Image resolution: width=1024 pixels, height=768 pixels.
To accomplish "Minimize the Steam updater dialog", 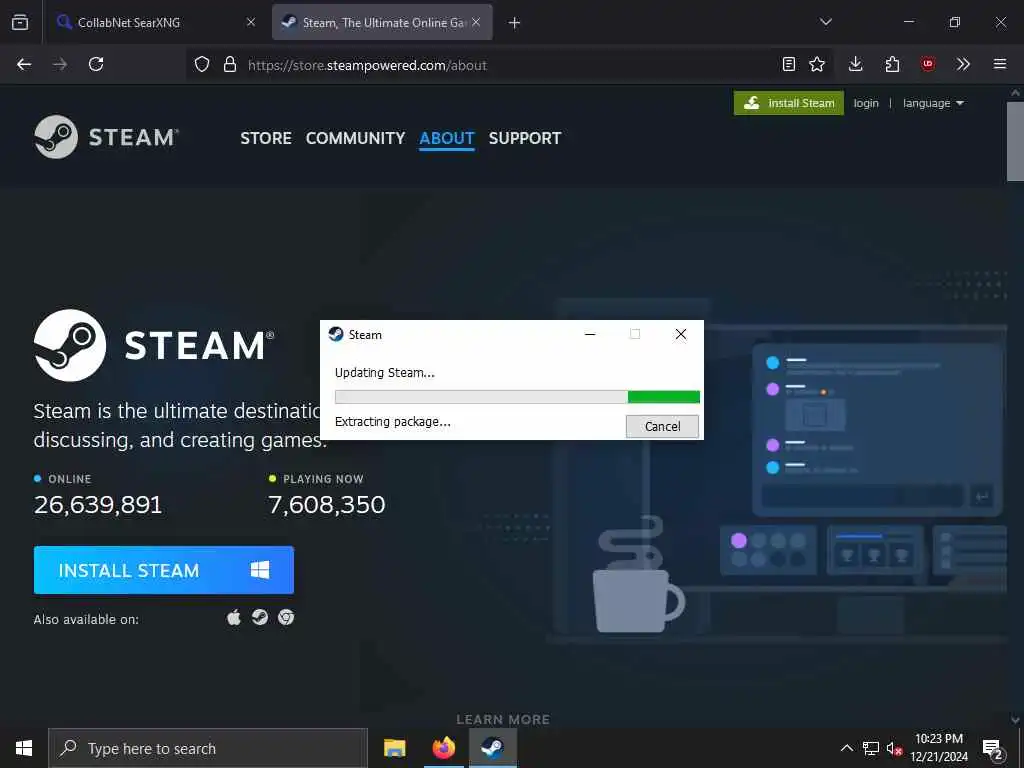I will (590, 334).
